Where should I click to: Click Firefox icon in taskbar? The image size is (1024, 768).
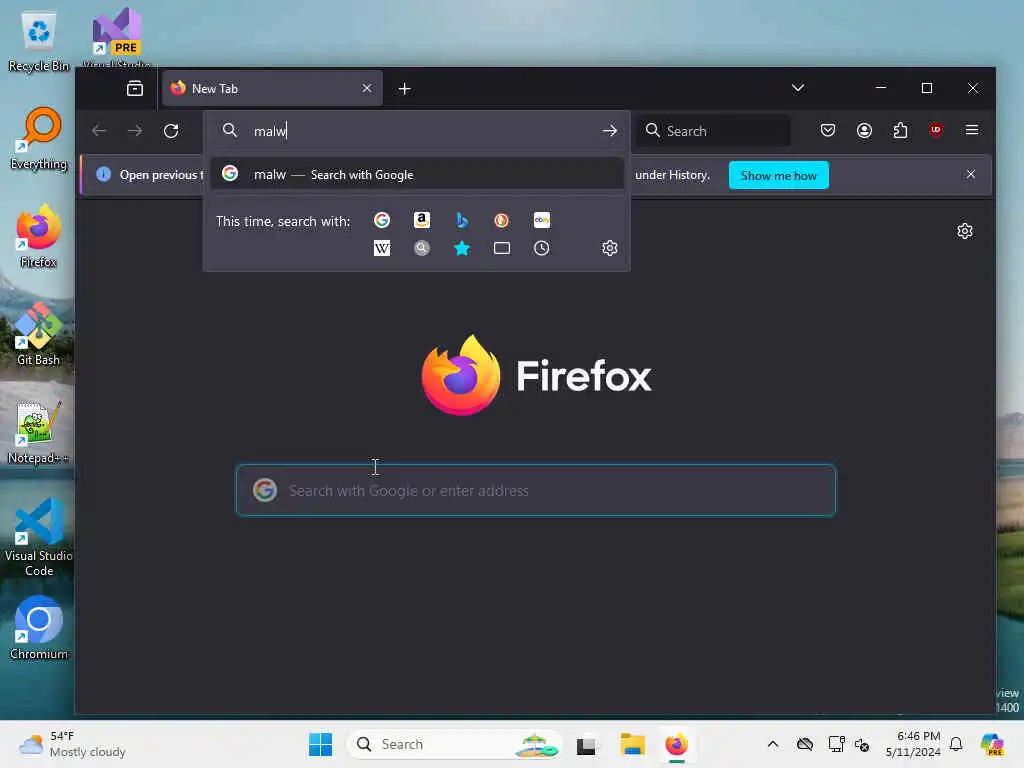[677, 744]
